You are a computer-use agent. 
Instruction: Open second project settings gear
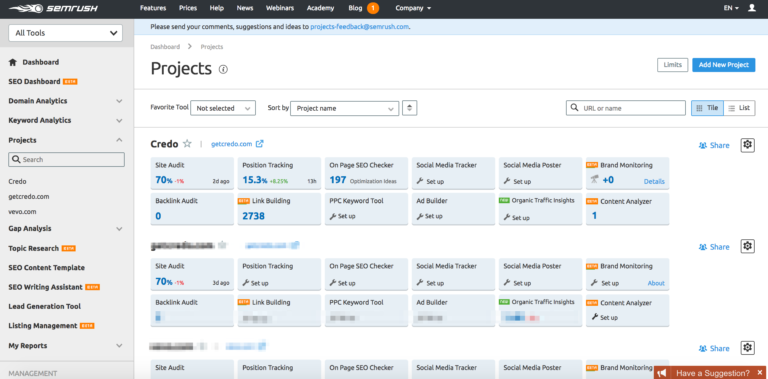click(x=747, y=246)
